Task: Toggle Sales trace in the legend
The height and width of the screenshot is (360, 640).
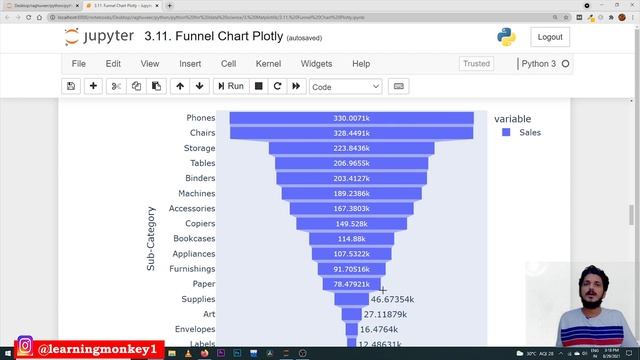Action: [522, 132]
